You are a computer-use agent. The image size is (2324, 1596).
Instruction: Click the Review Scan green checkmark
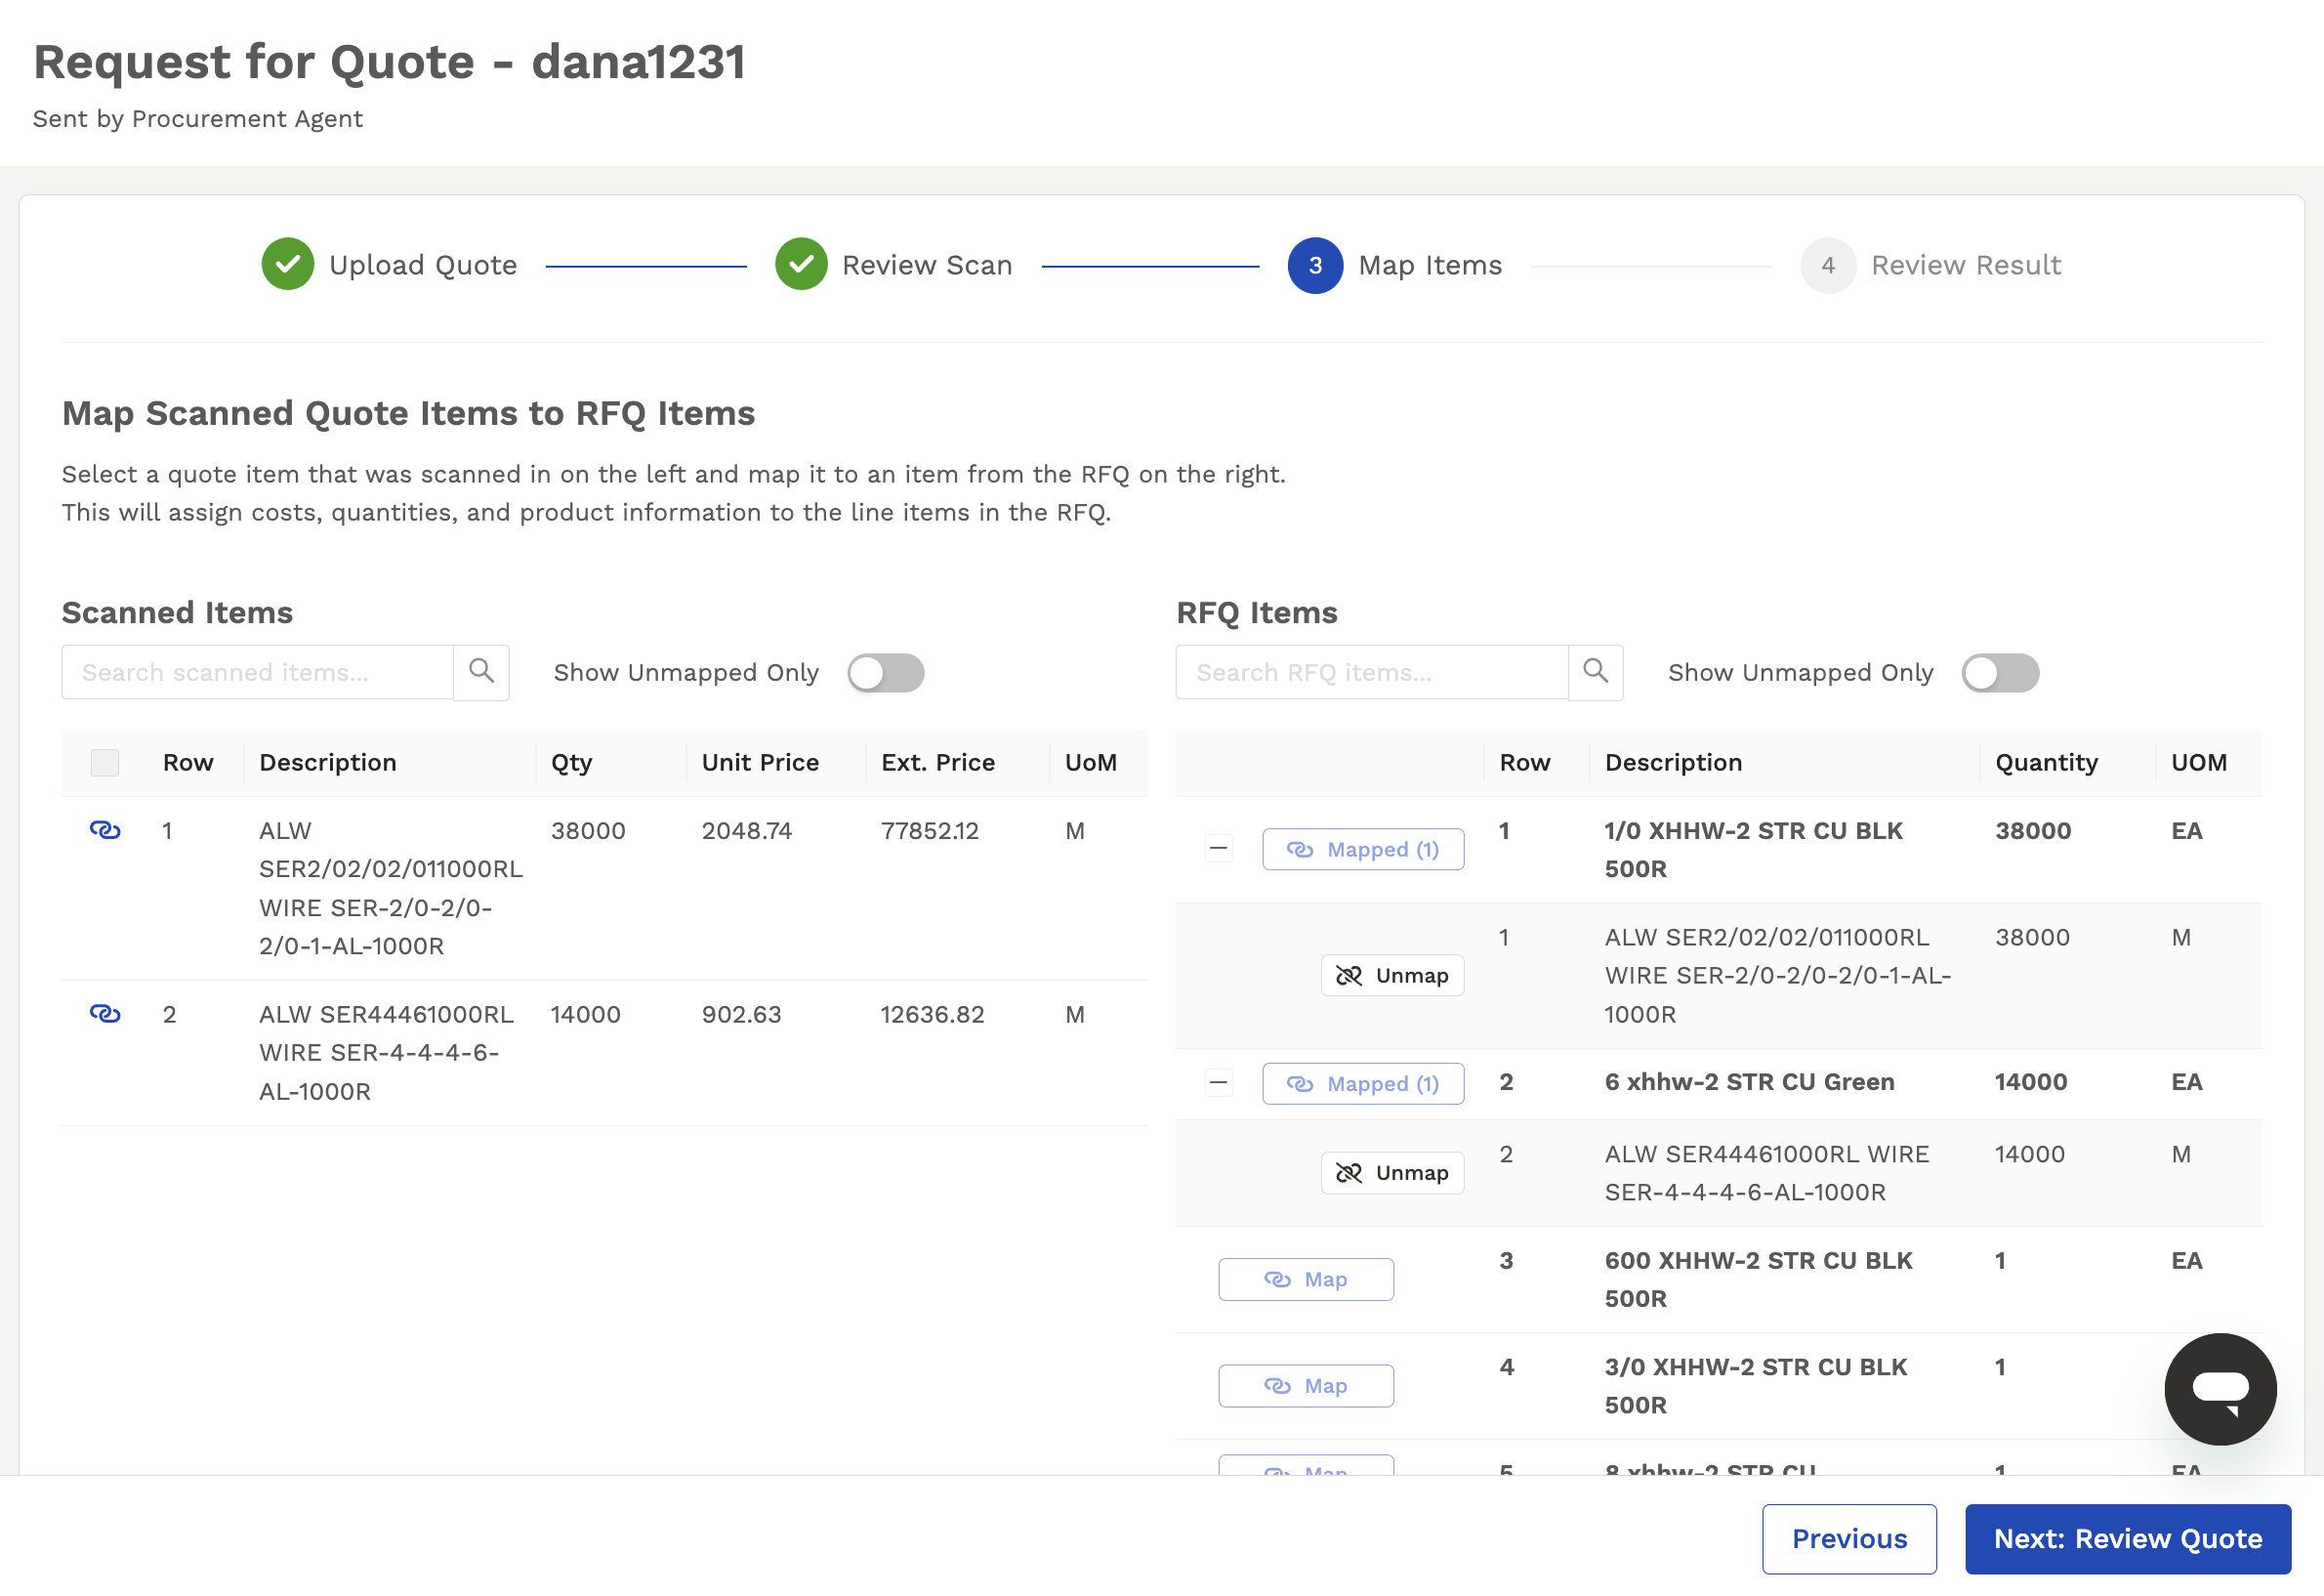pos(801,265)
